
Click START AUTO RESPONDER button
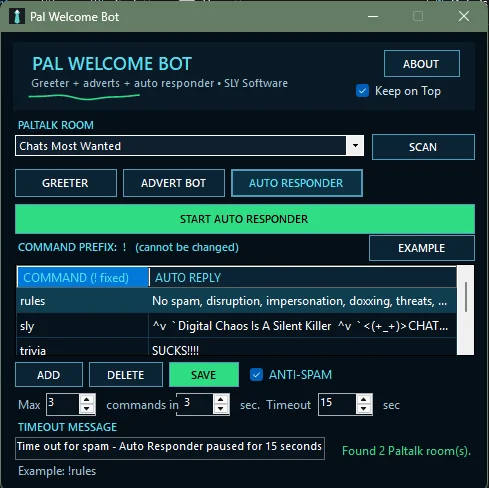[x=245, y=219]
